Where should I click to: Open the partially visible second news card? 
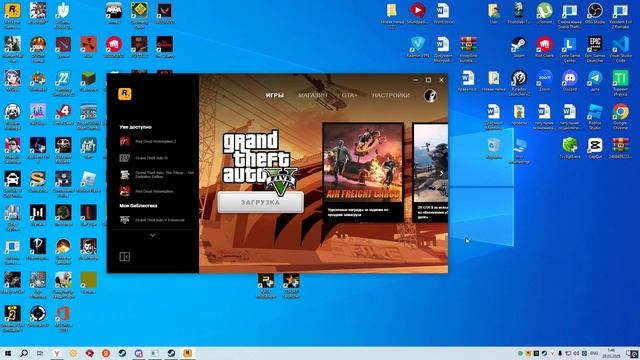(430, 172)
